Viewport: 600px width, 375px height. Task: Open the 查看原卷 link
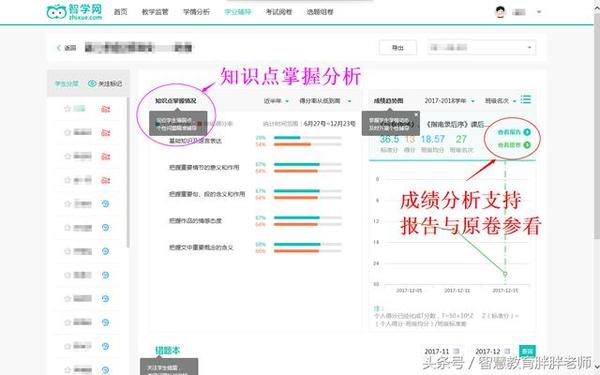(509, 145)
